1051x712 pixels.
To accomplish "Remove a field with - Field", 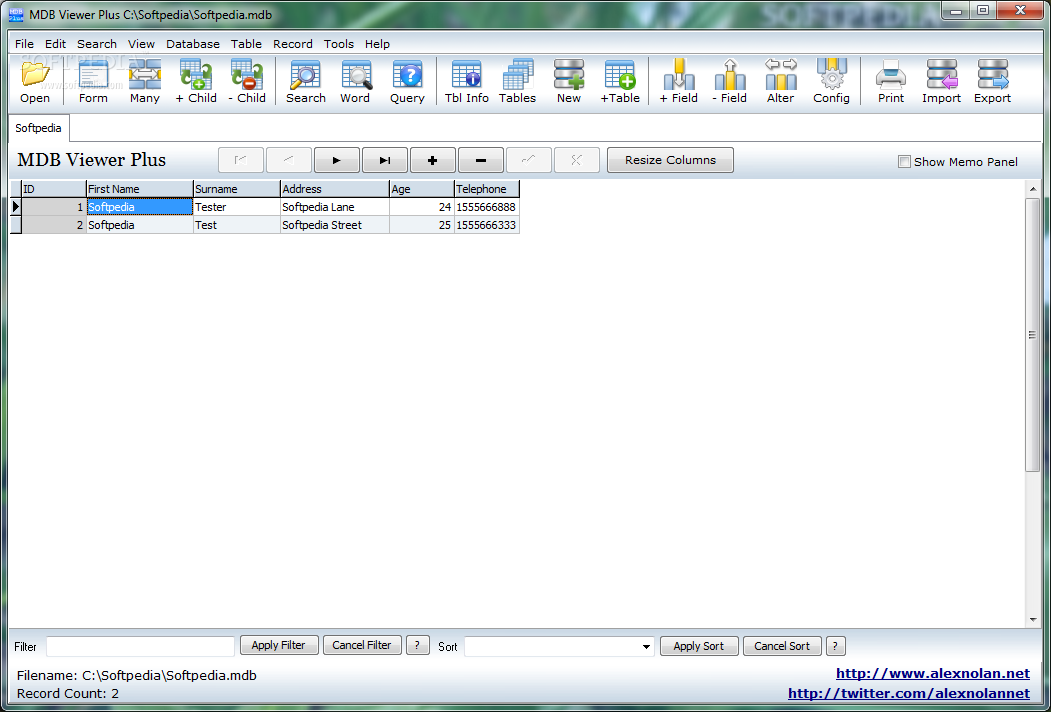I will pyautogui.click(x=729, y=81).
